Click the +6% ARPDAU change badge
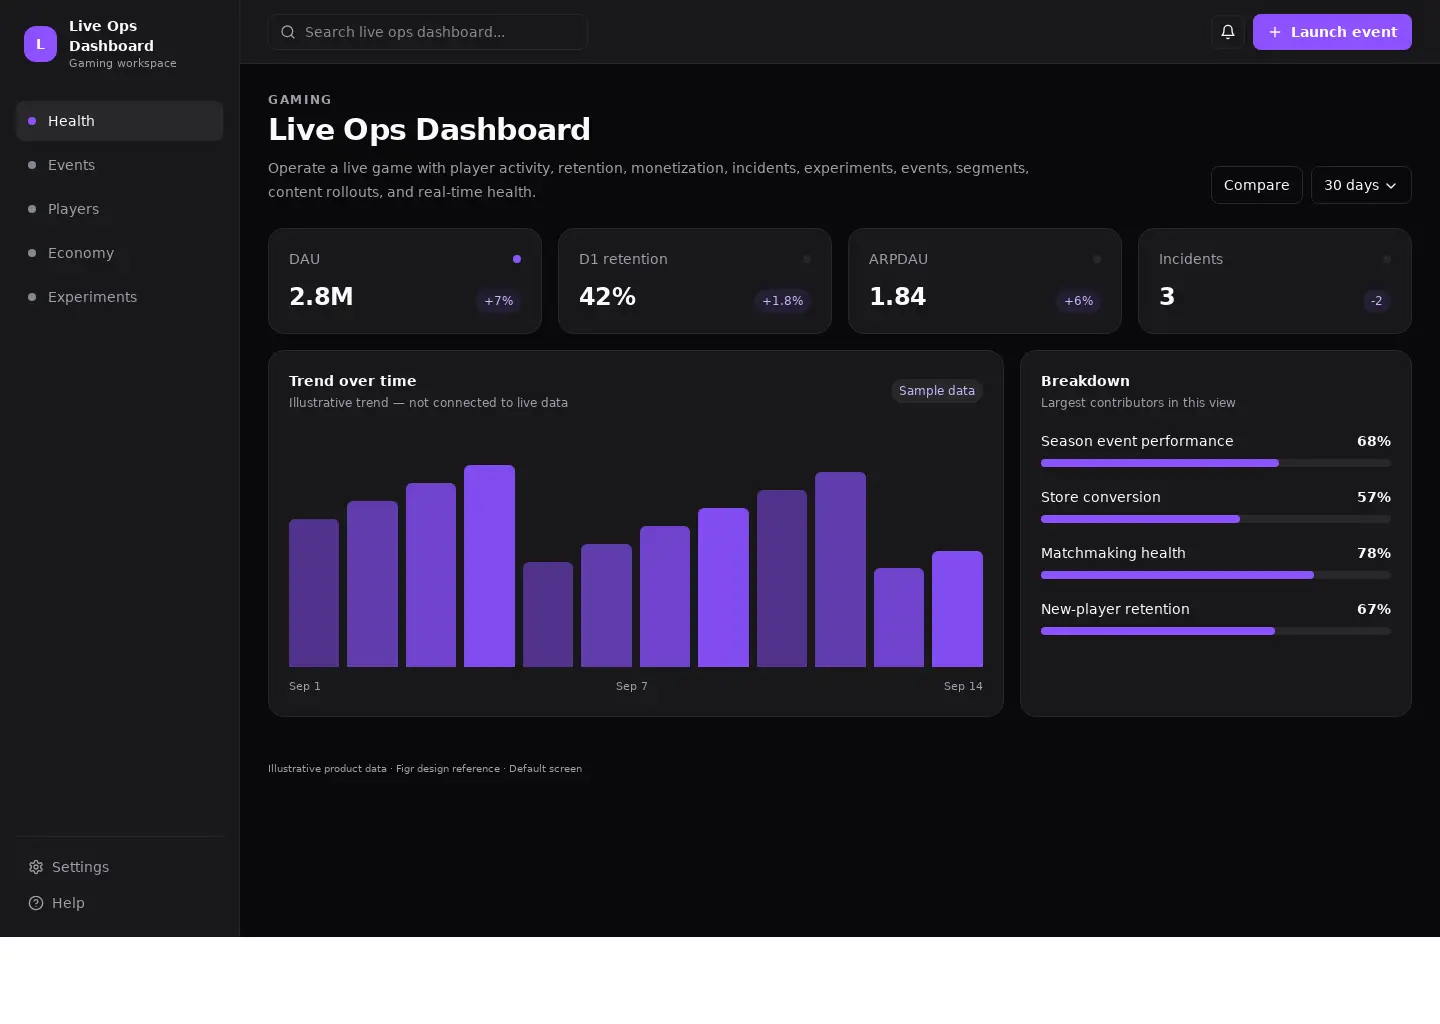This screenshot has width=1440, height=1024. [x=1079, y=301]
